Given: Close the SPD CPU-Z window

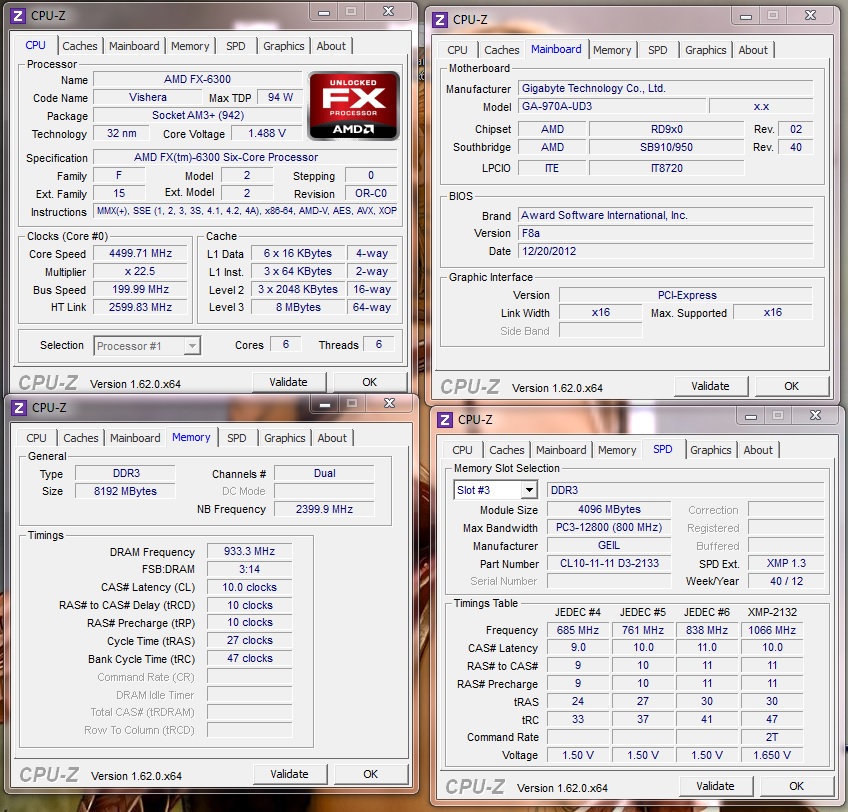Looking at the screenshot, I should [816, 416].
